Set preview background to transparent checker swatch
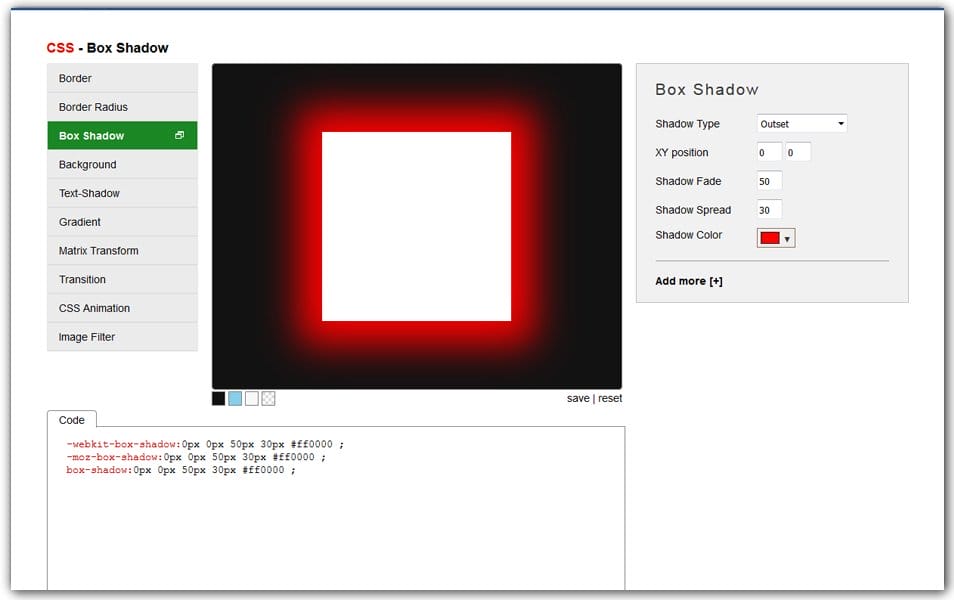 (x=269, y=398)
